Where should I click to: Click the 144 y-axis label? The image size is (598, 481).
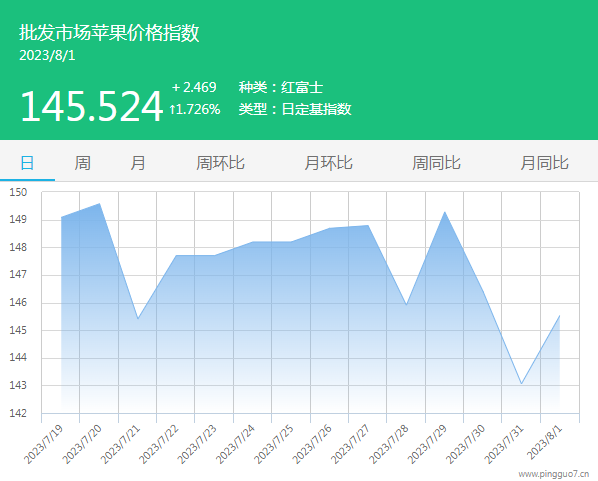18,358
